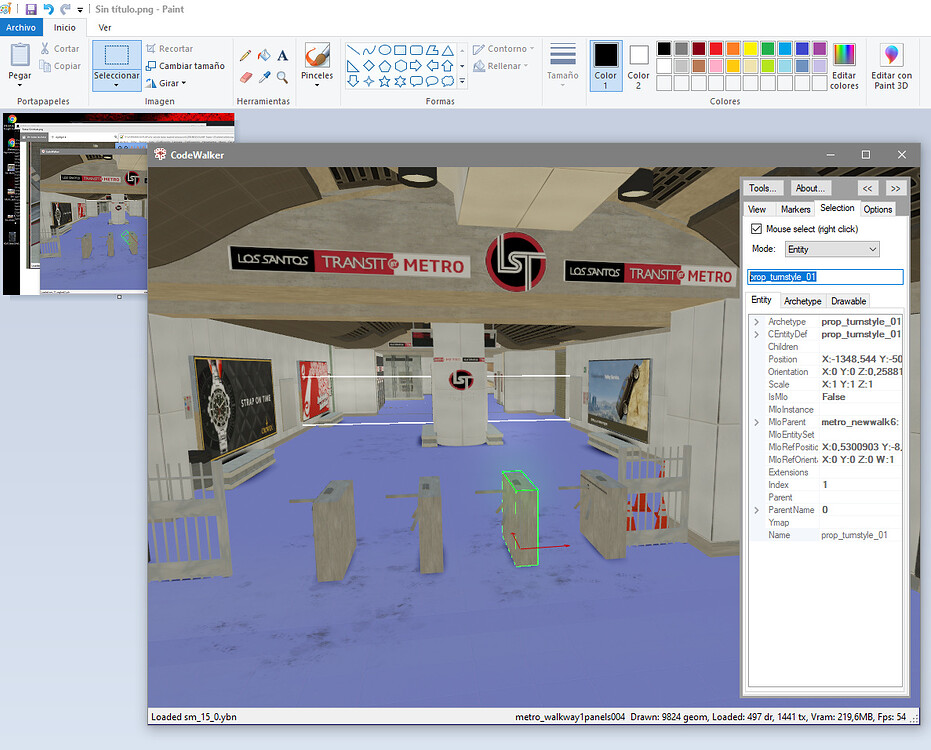Expand the Archetype property row
This screenshot has width=931, height=750.
(x=757, y=322)
